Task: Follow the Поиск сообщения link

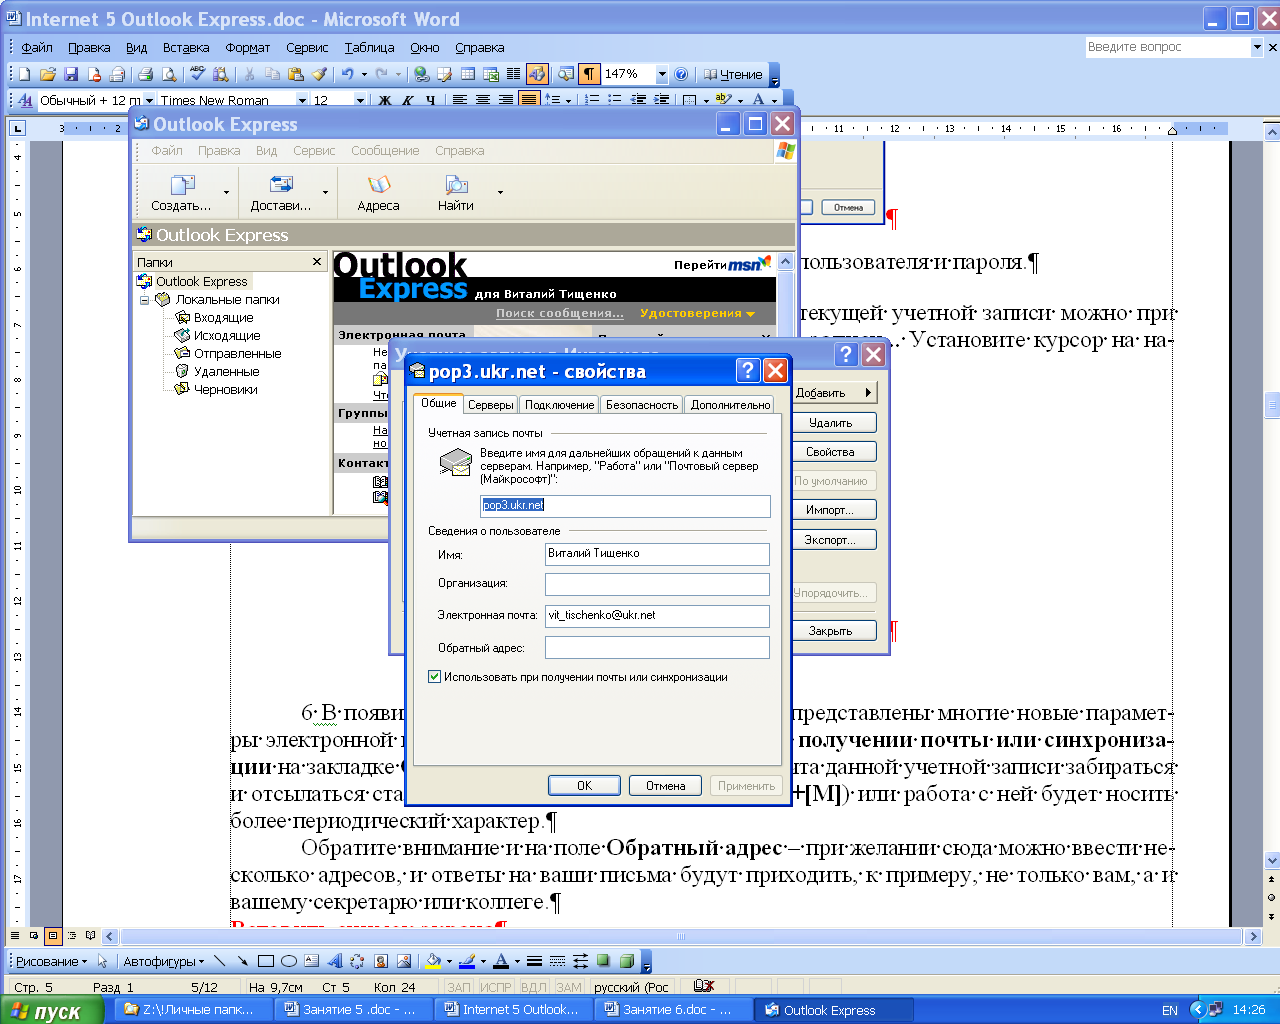Action: pyautogui.click(x=560, y=313)
